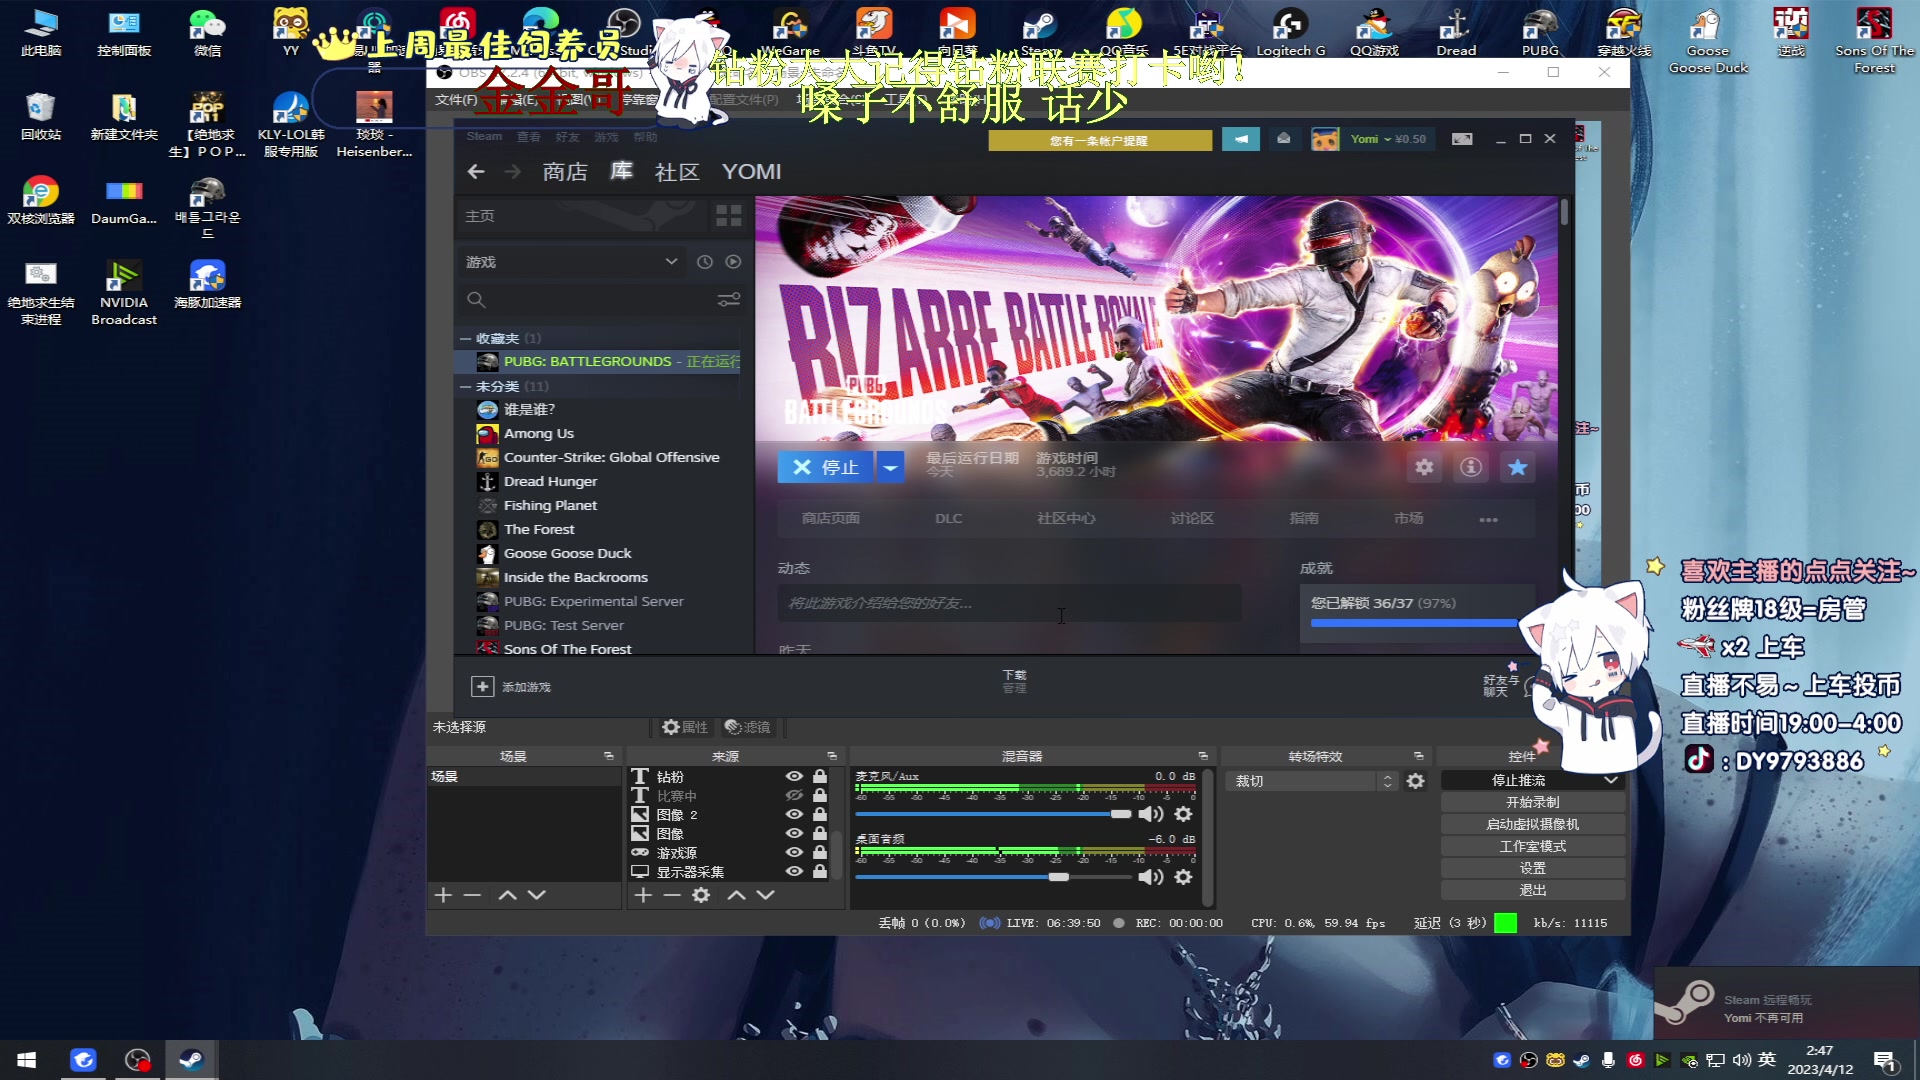Image resolution: width=1920 pixels, height=1080 pixels.
Task: Collapse the 未分类 games category
Action: click(x=465, y=386)
